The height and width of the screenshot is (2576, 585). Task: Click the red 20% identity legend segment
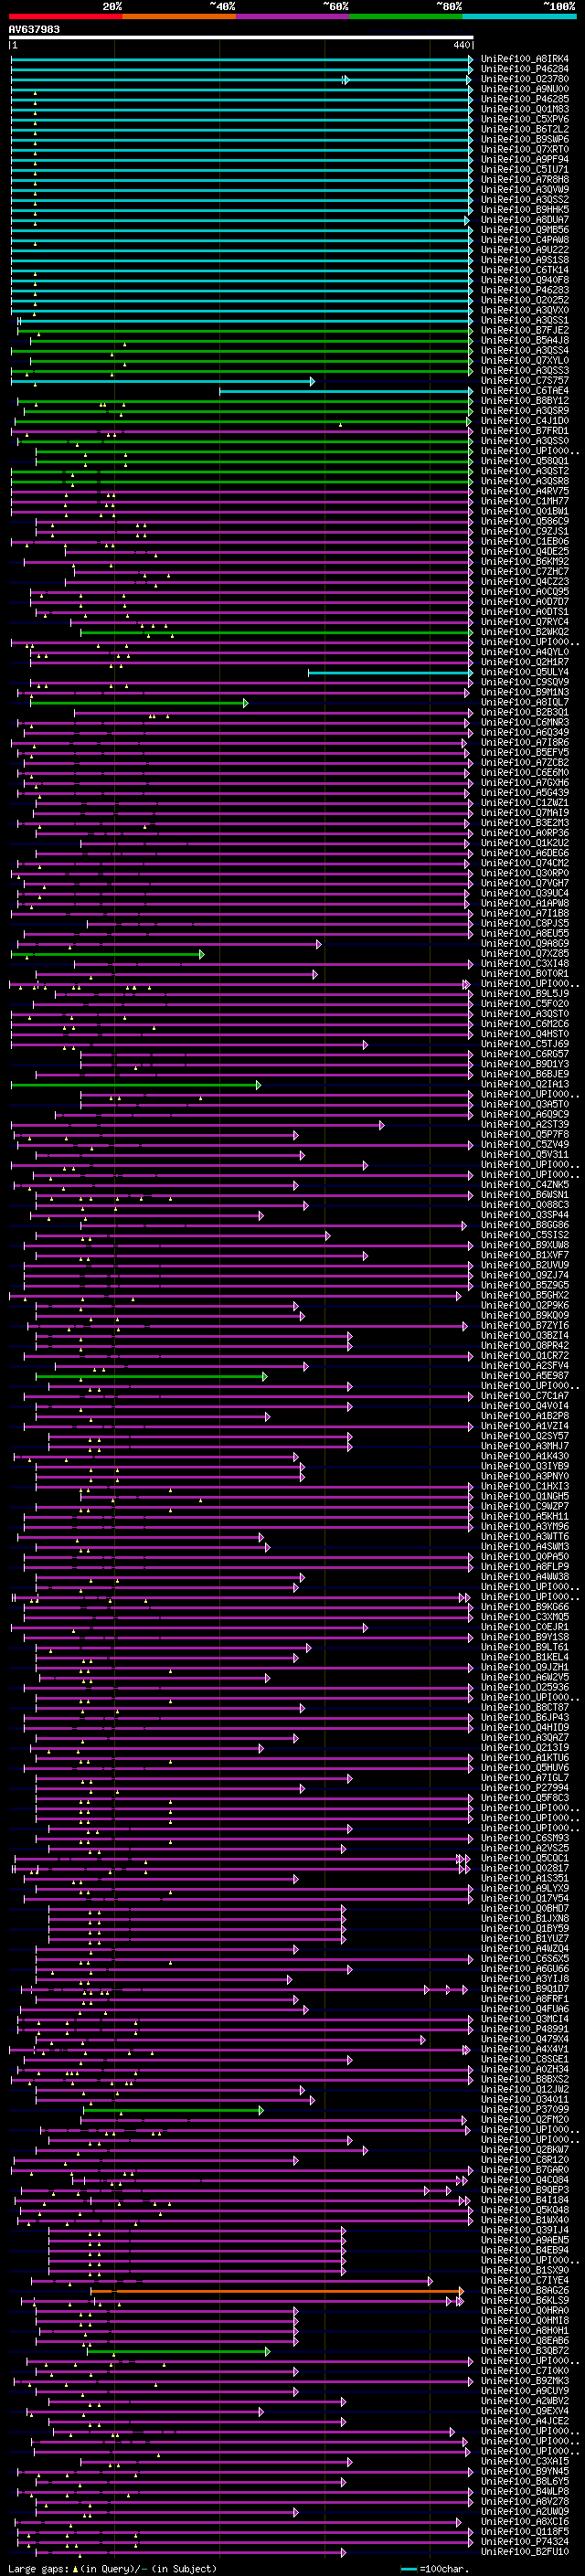point(66,16)
